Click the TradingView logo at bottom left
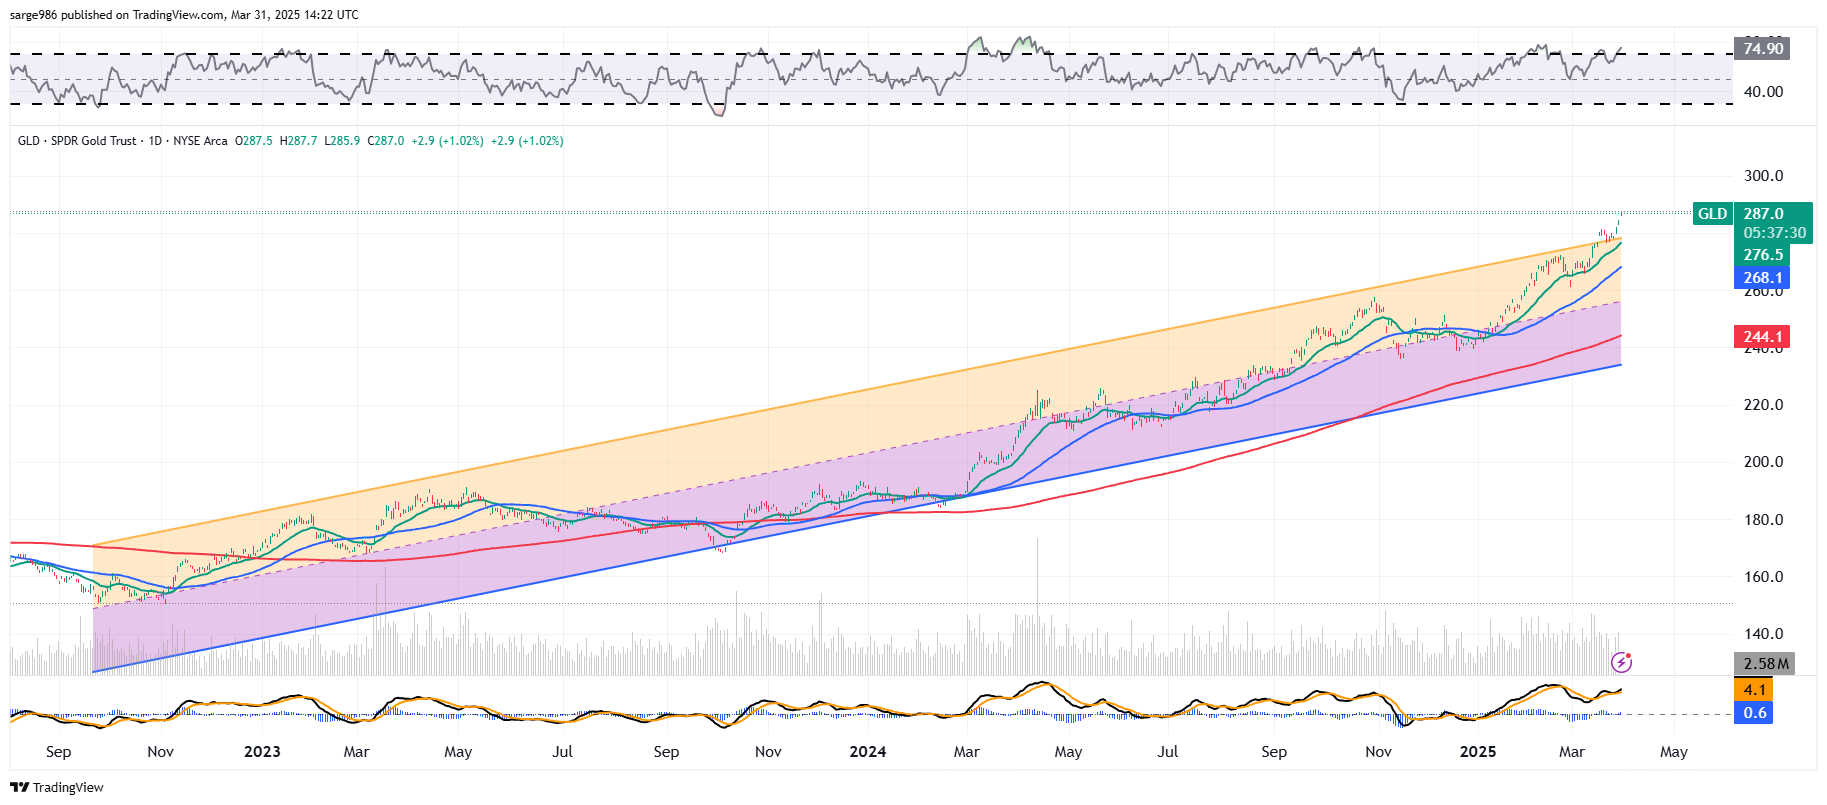Image resolution: width=1827 pixels, height=805 pixels. click(57, 787)
